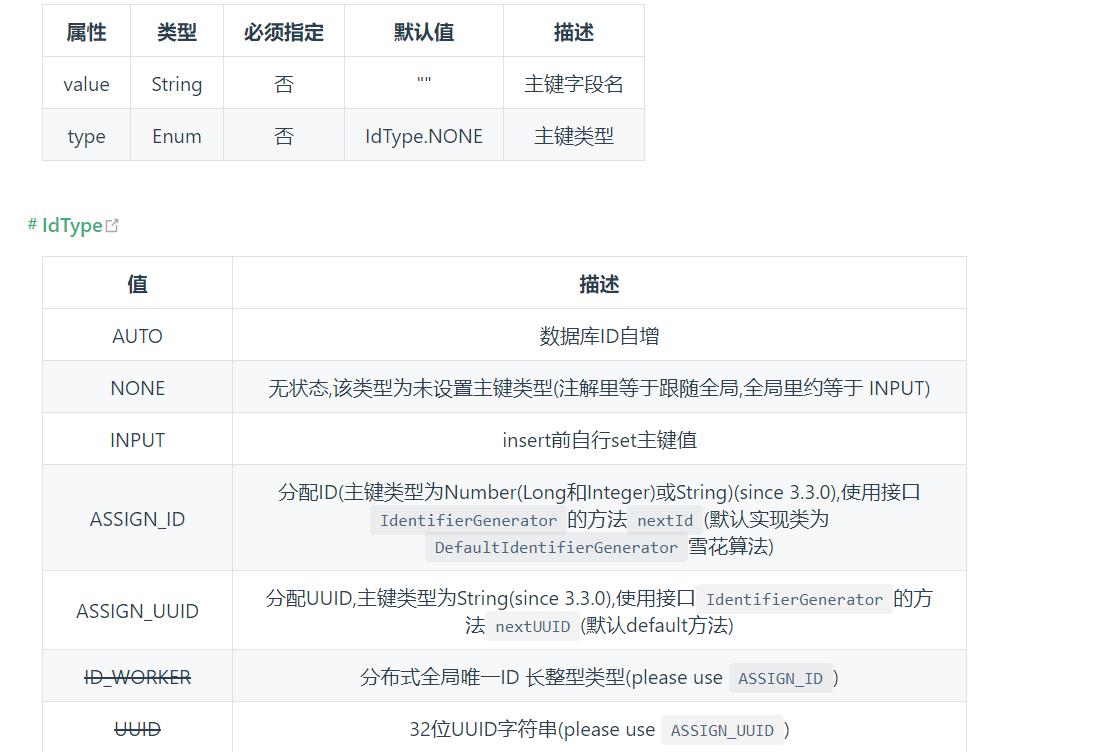Click ASSIGN_UUID code in the UUID row
Screen dimensions: 1104x752
[x=722, y=730]
